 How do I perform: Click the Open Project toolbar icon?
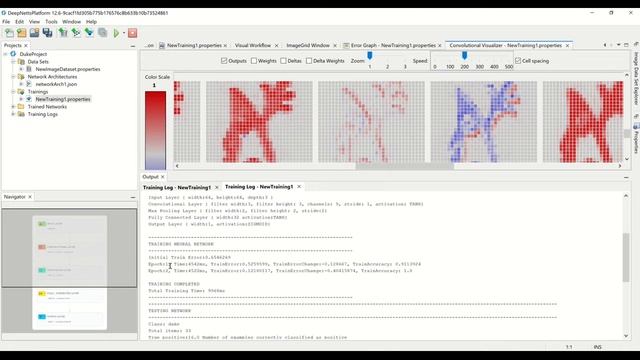(x=22, y=33)
